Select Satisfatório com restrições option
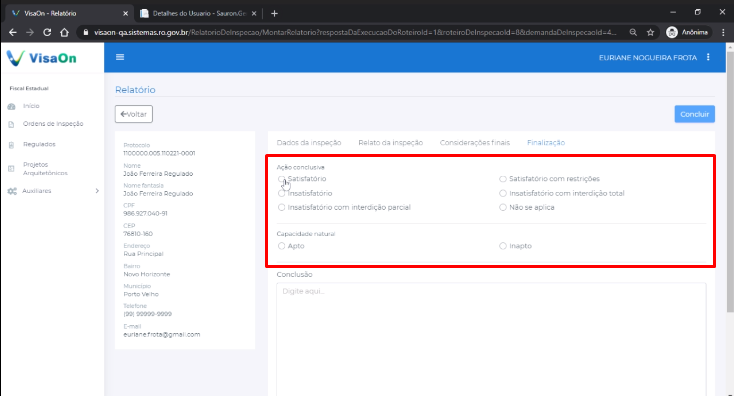 click(503, 179)
